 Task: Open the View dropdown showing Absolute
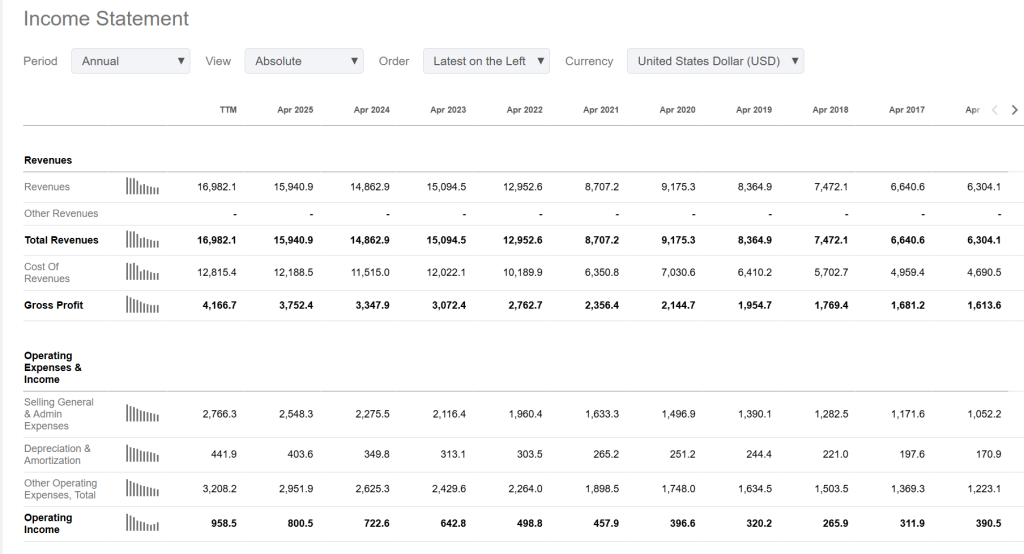pos(303,61)
